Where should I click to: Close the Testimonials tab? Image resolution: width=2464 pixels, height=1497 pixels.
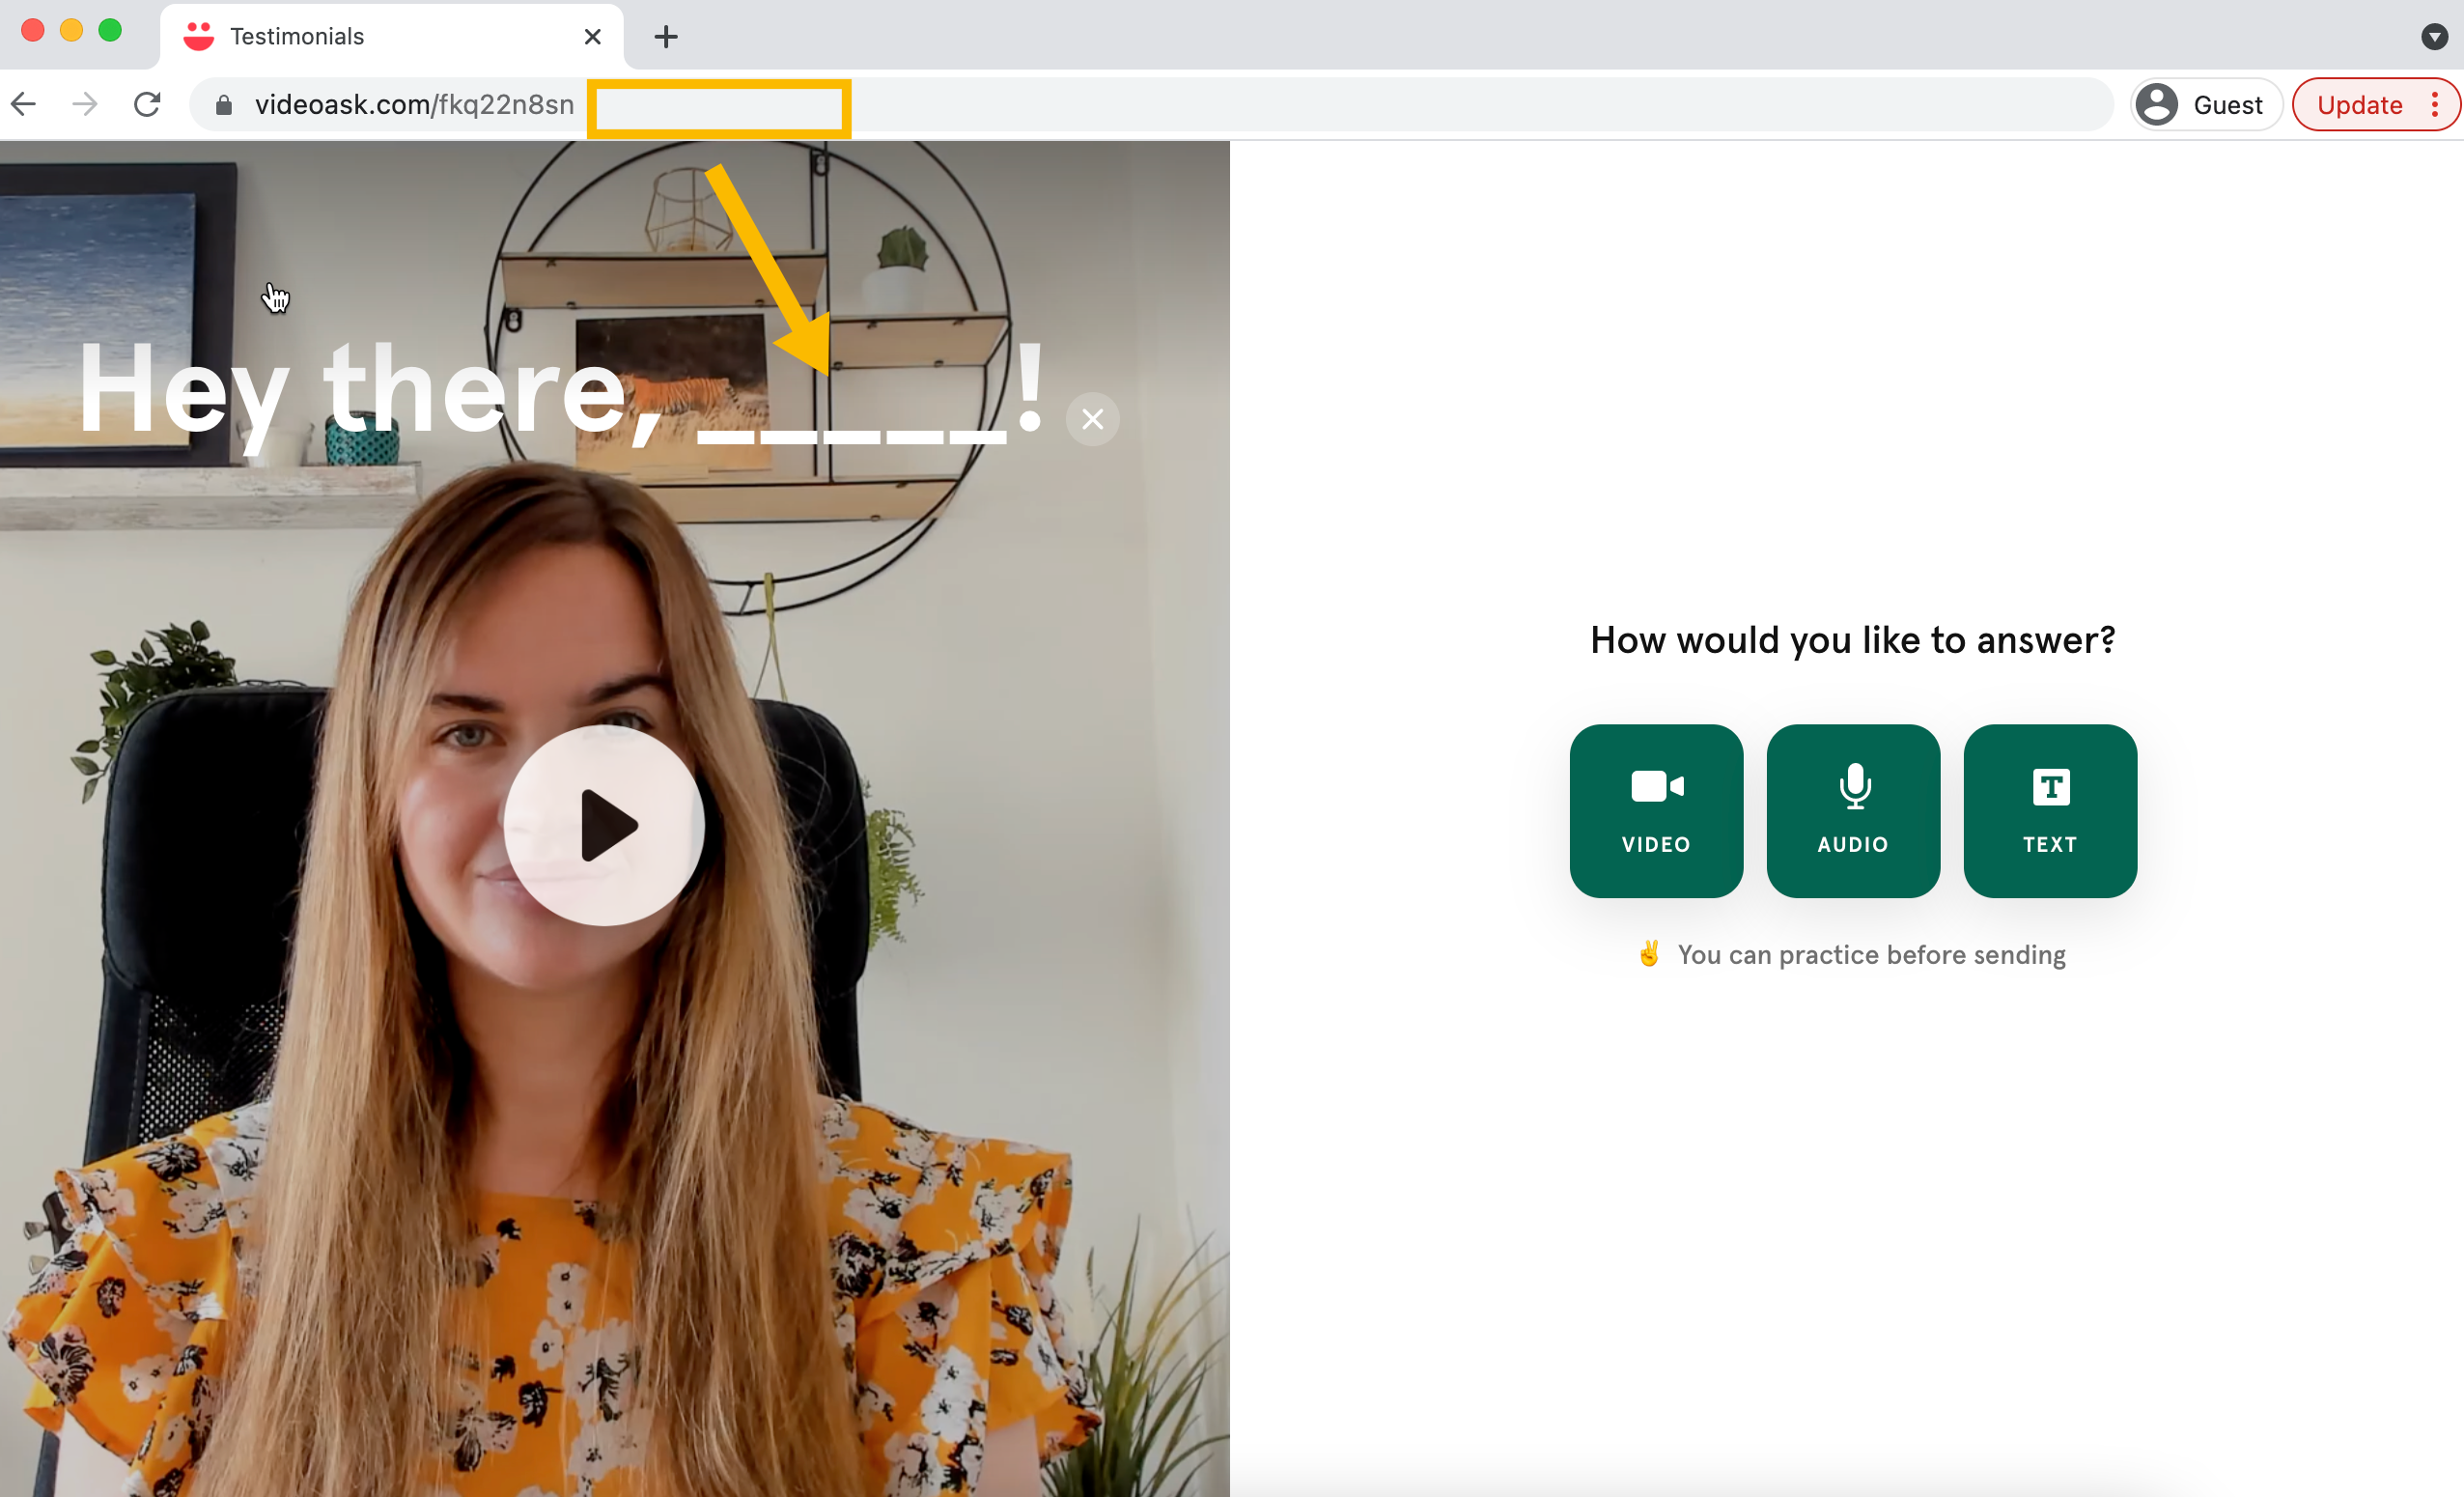pyautogui.click(x=592, y=37)
